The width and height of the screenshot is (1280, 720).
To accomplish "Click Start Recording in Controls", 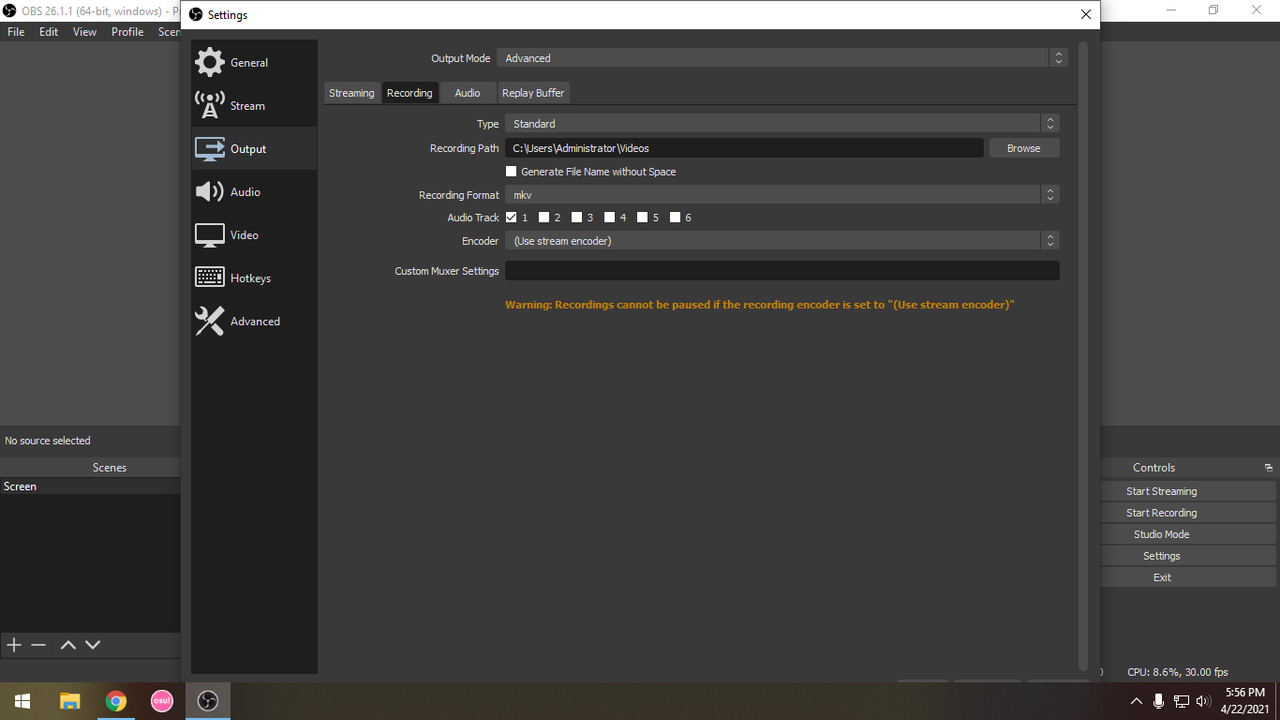I will click(1161, 513).
